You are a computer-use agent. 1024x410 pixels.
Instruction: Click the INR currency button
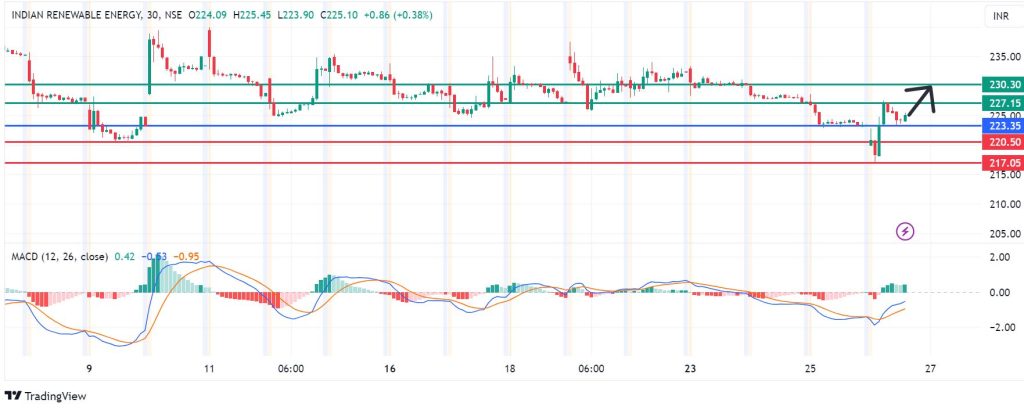click(1000, 17)
